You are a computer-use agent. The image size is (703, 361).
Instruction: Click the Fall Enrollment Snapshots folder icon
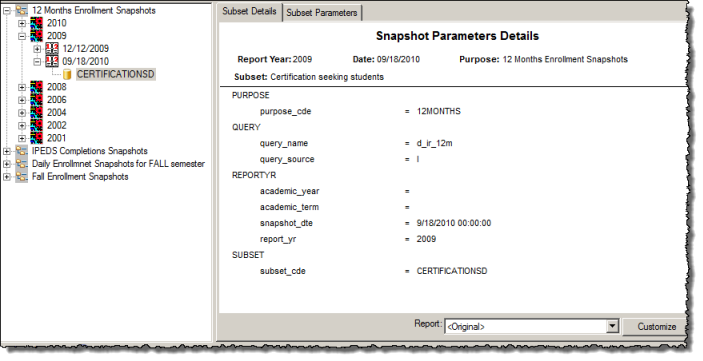(x=21, y=177)
